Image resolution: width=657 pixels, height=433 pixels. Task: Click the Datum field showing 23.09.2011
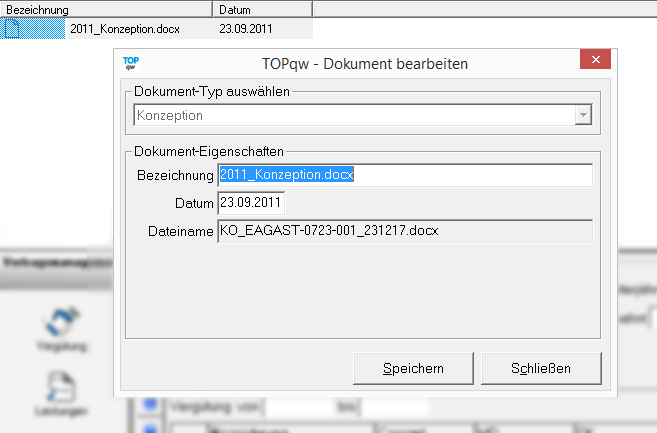pyautogui.click(x=251, y=203)
